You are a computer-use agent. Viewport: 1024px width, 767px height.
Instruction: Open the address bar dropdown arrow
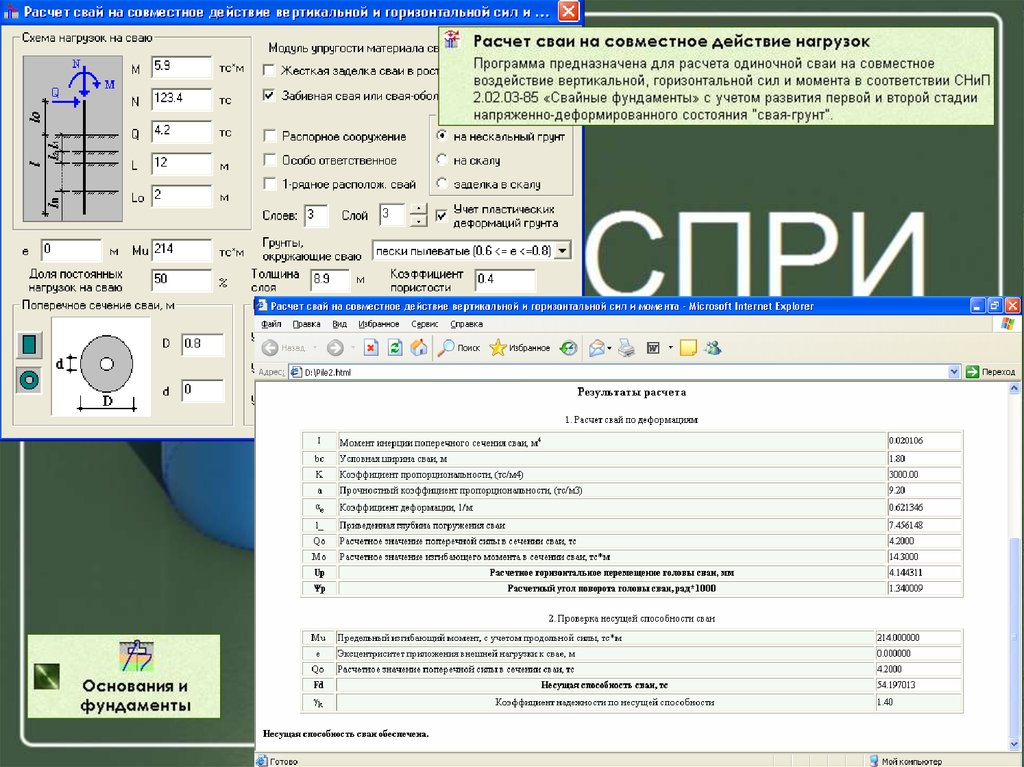(x=953, y=372)
